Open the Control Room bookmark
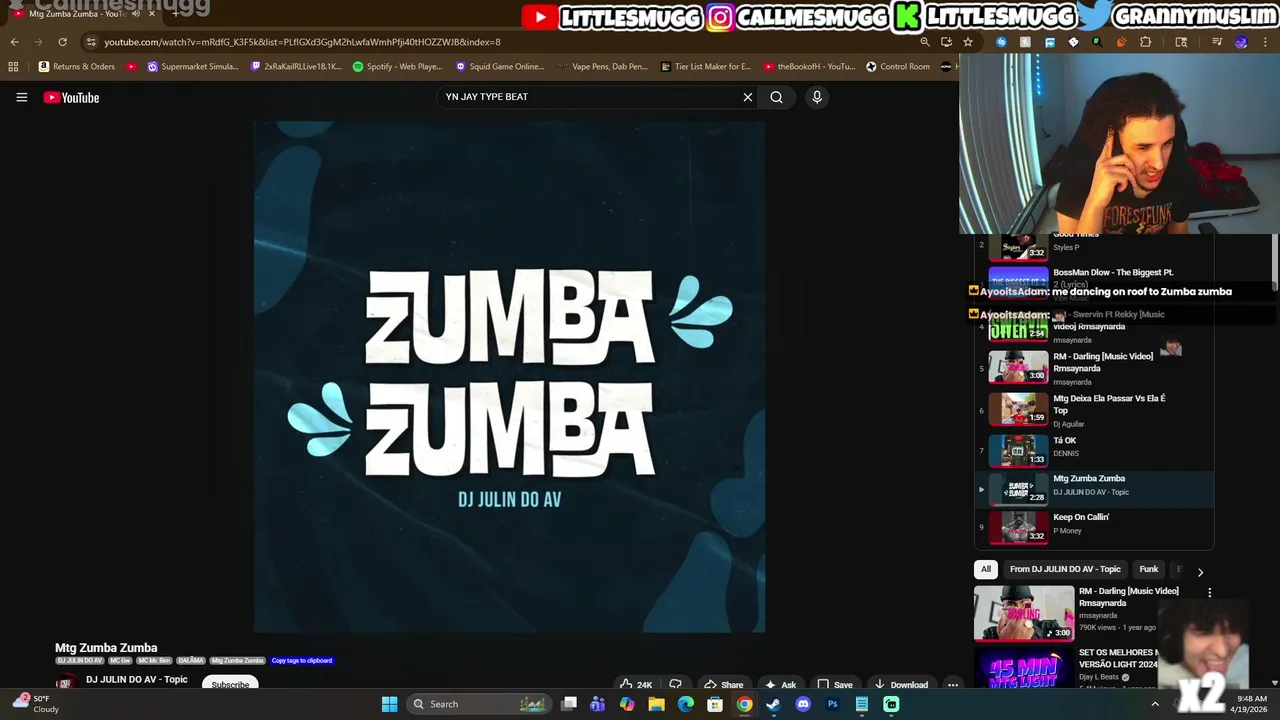The width and height of the screenshot is (1280, 720). 898,67
